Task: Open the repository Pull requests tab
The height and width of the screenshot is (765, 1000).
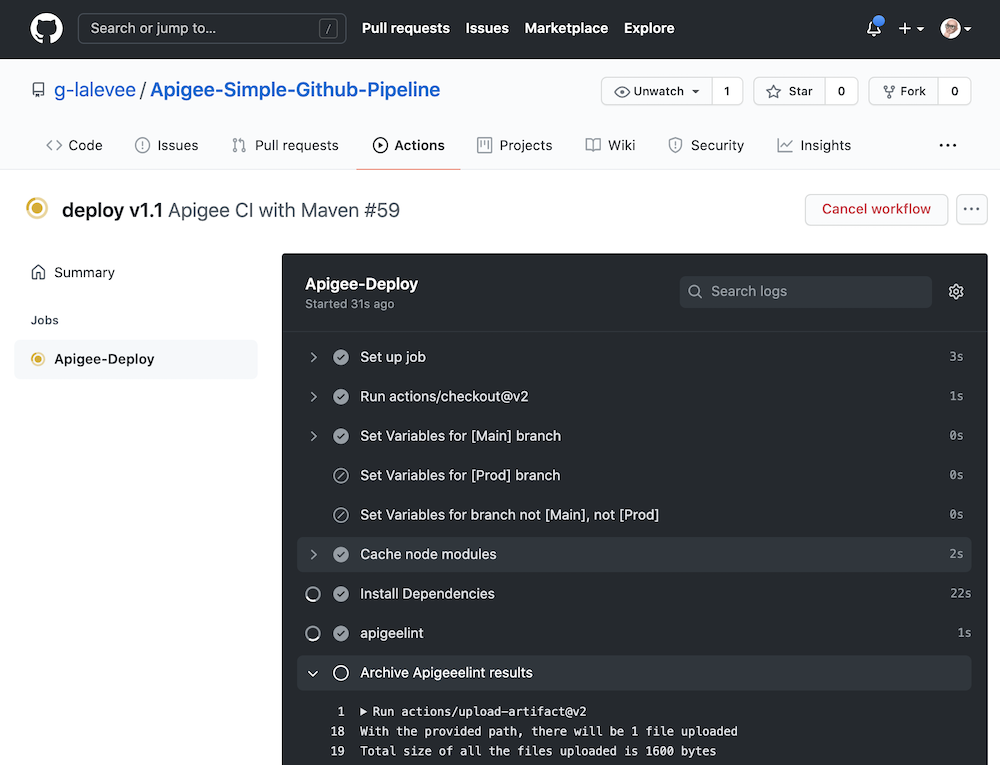Action: pos(285,145)
